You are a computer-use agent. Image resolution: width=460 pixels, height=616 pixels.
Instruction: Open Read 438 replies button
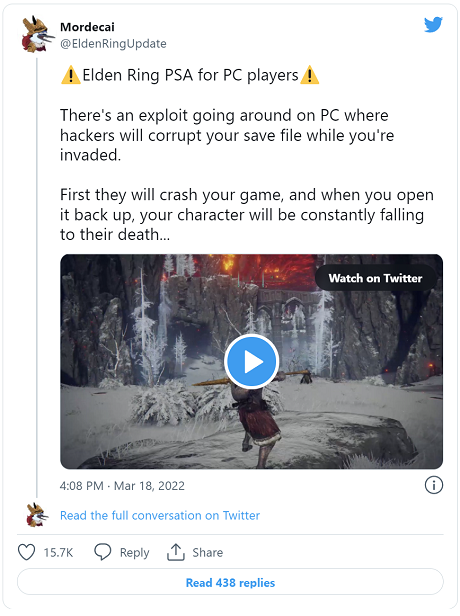click(x=230, y=582)
